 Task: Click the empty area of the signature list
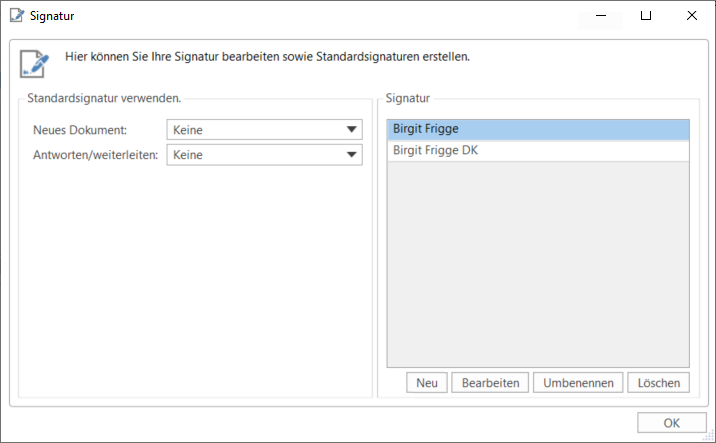click(x=537, y=260)
